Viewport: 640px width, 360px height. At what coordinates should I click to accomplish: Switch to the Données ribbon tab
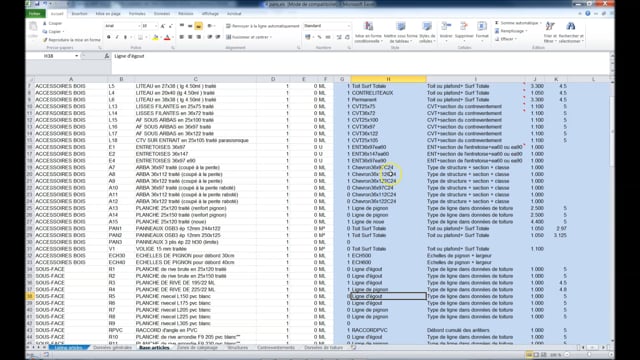162,13
